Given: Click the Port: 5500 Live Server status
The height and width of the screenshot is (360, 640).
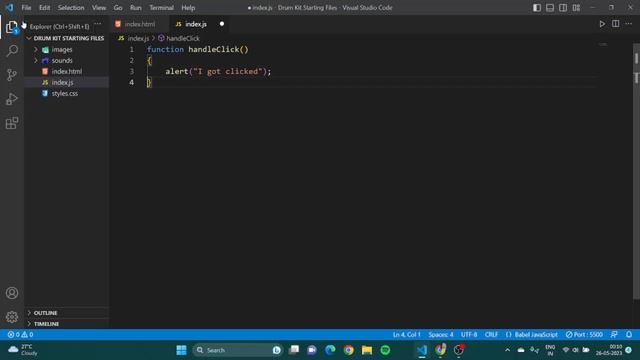Looking at the screenshot, I should 584,334.
